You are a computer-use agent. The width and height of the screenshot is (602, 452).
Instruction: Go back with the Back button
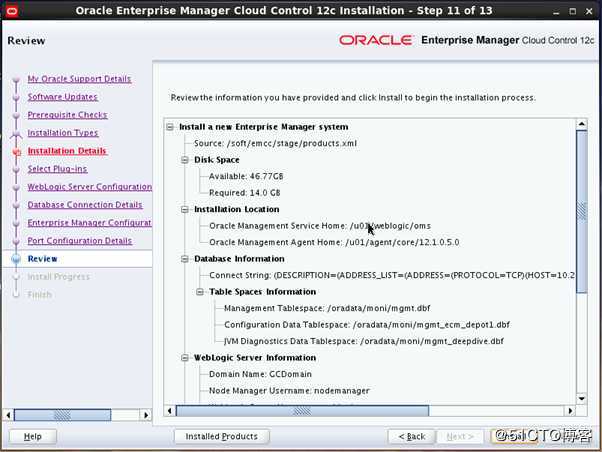pos(412,437)
